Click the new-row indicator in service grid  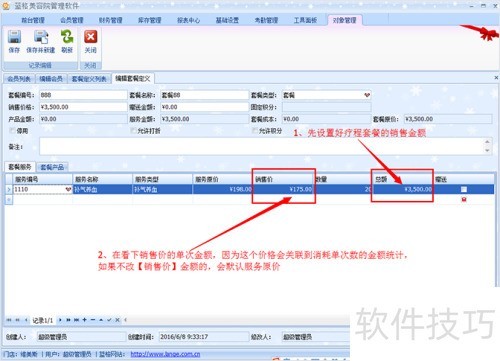click(x=9, y=199)
